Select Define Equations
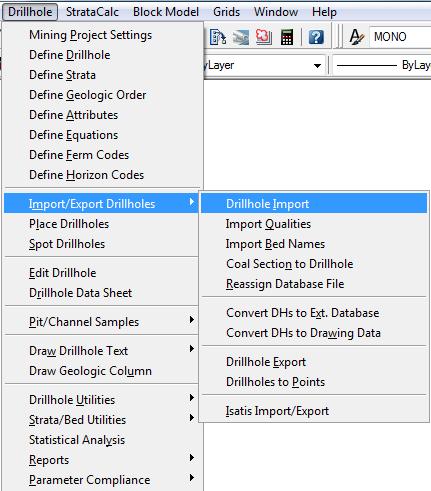Viewport: 431px width, 491px height. tap(102, 135)
